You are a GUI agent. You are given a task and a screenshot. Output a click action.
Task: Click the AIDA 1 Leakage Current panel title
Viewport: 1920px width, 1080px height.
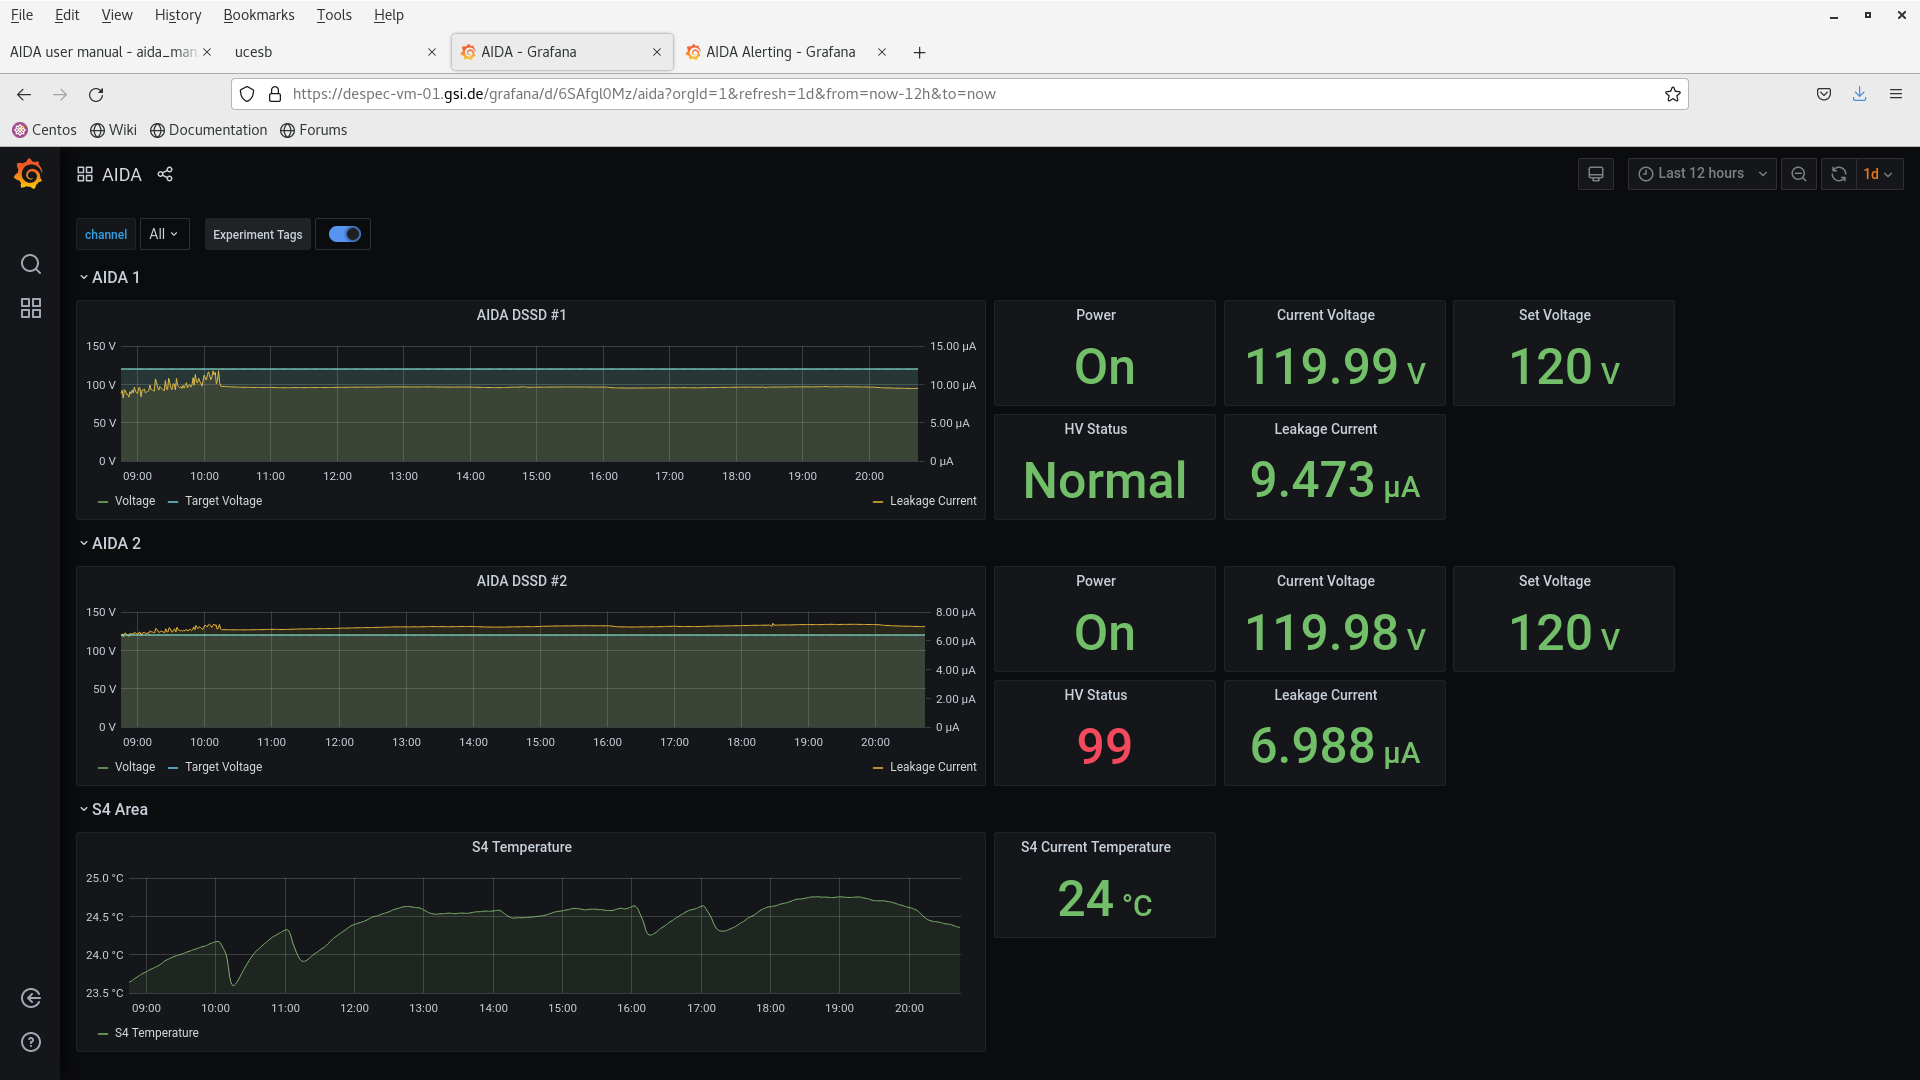(x=1325, y=429)
